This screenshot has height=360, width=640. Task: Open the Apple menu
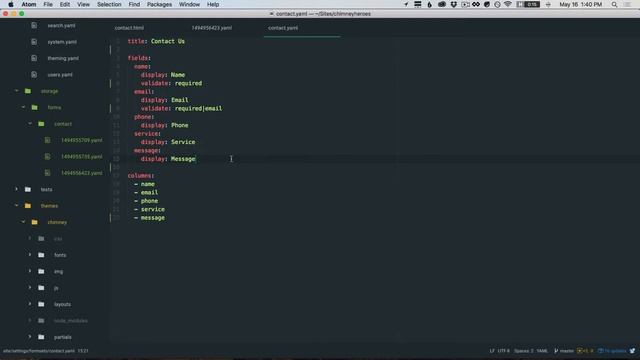coord(11,4)
